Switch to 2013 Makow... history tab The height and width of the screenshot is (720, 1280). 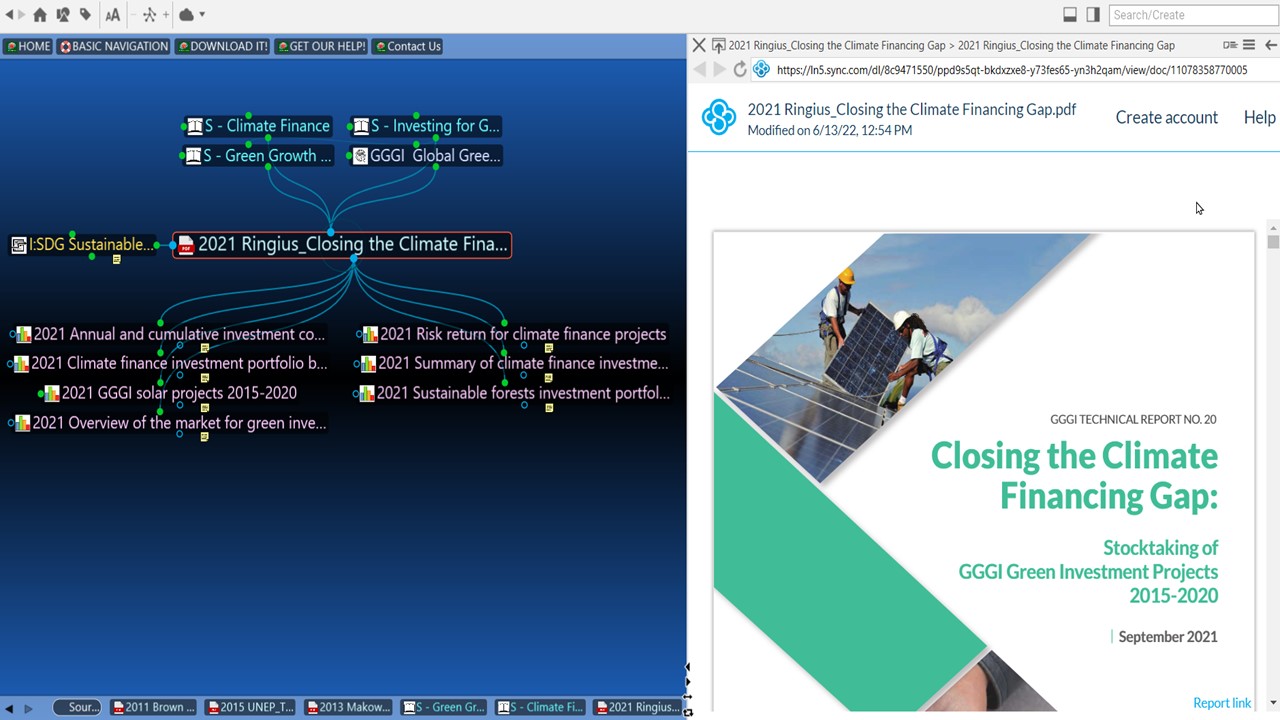(348, 707)
